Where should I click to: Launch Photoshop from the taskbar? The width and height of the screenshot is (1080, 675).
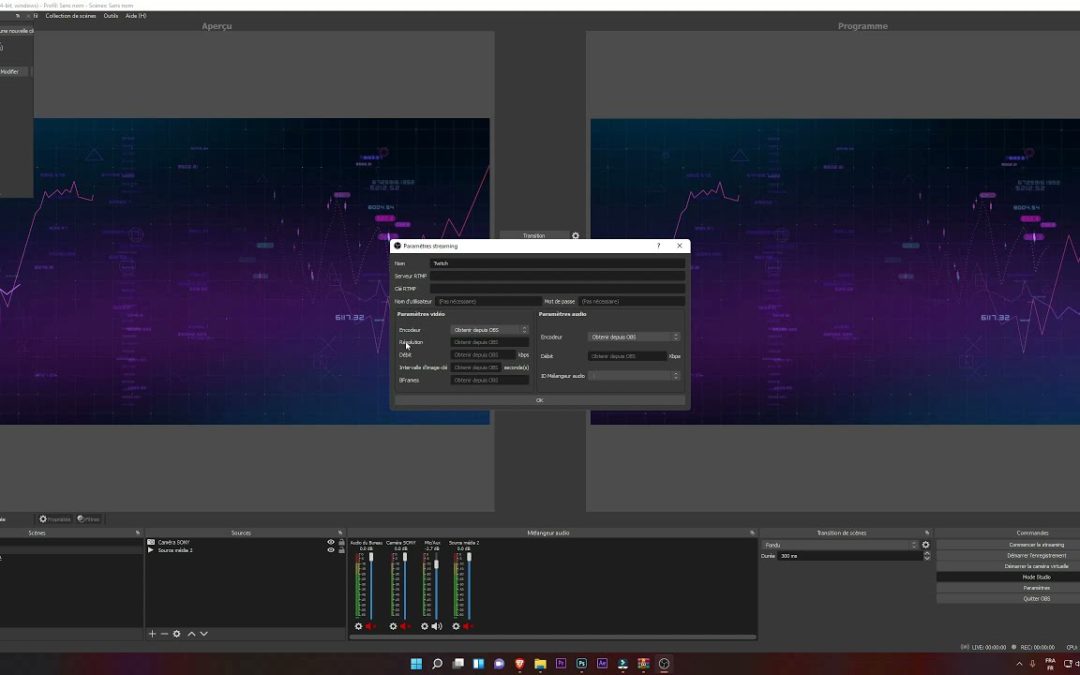(x=580, y=663)
